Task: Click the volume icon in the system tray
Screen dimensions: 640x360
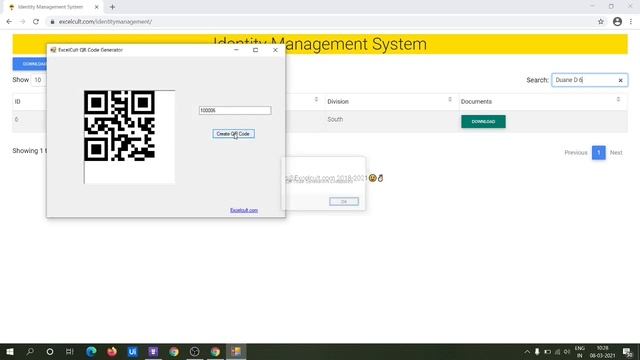Action: click(x=567, y=351)
